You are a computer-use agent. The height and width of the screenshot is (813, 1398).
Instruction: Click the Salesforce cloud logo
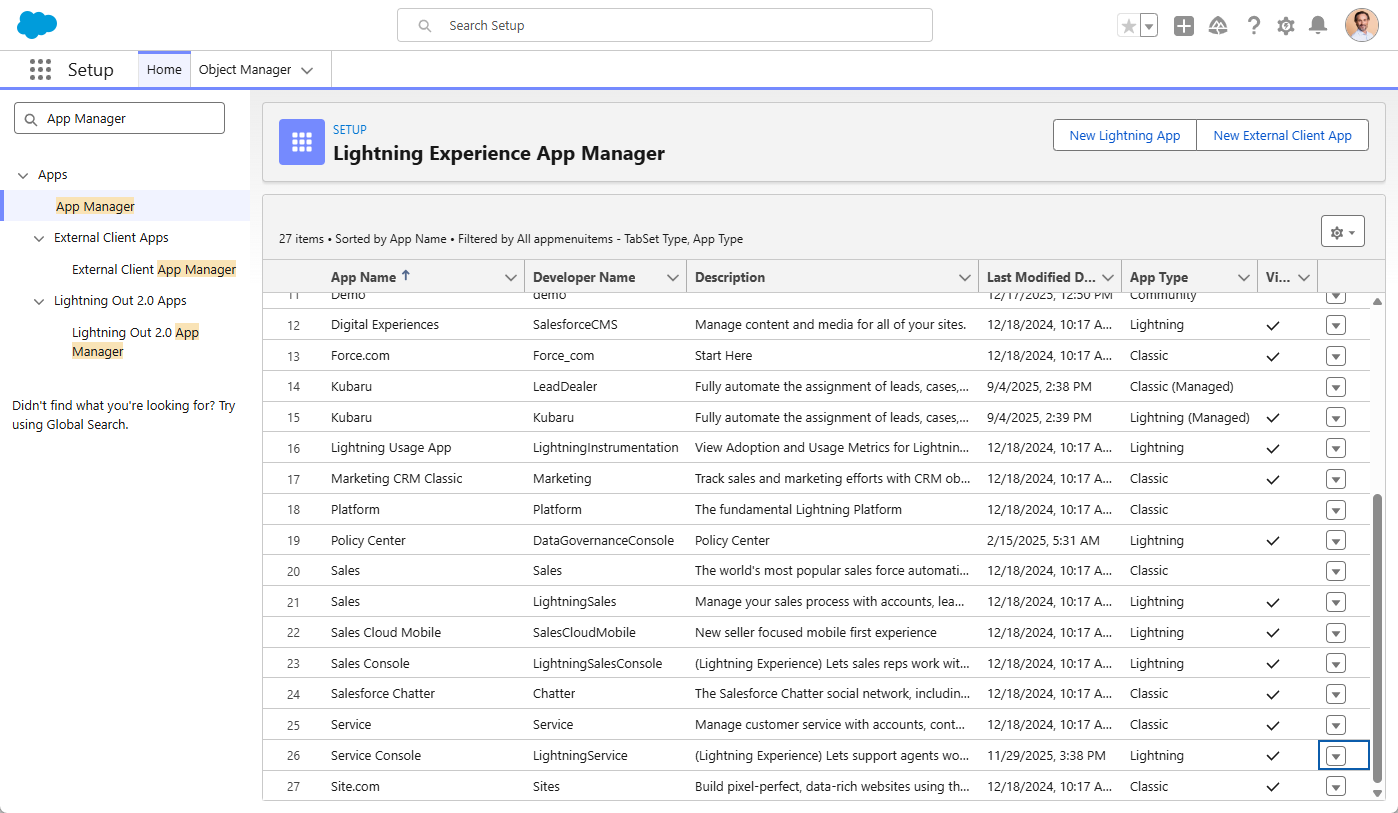click(x=37, y=25)
